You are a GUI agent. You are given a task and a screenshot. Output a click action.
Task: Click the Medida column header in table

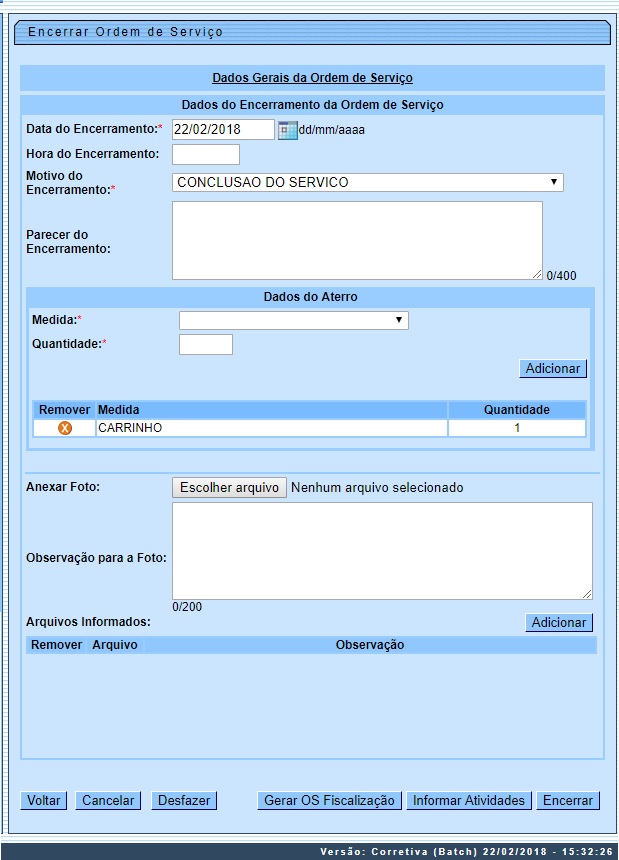pyautogui.click(x=271, y=410)
